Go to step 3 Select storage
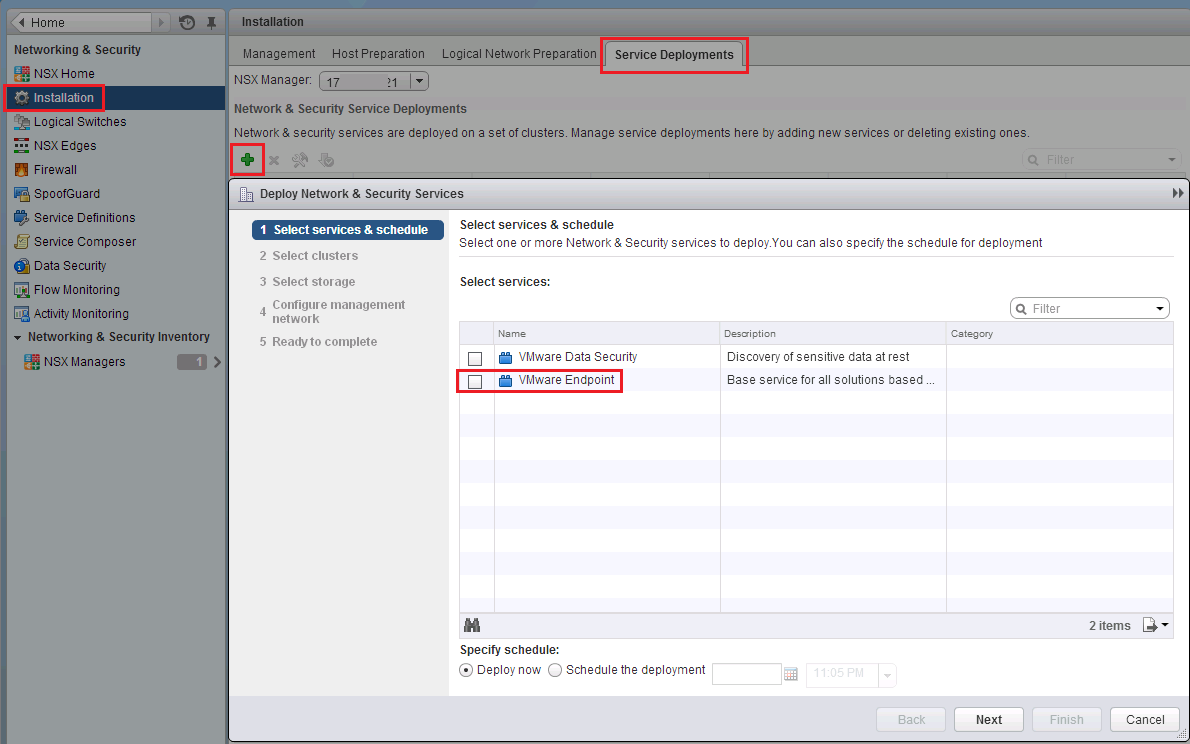This screenshot has height=744, width=1190. (x=307, y=282)
